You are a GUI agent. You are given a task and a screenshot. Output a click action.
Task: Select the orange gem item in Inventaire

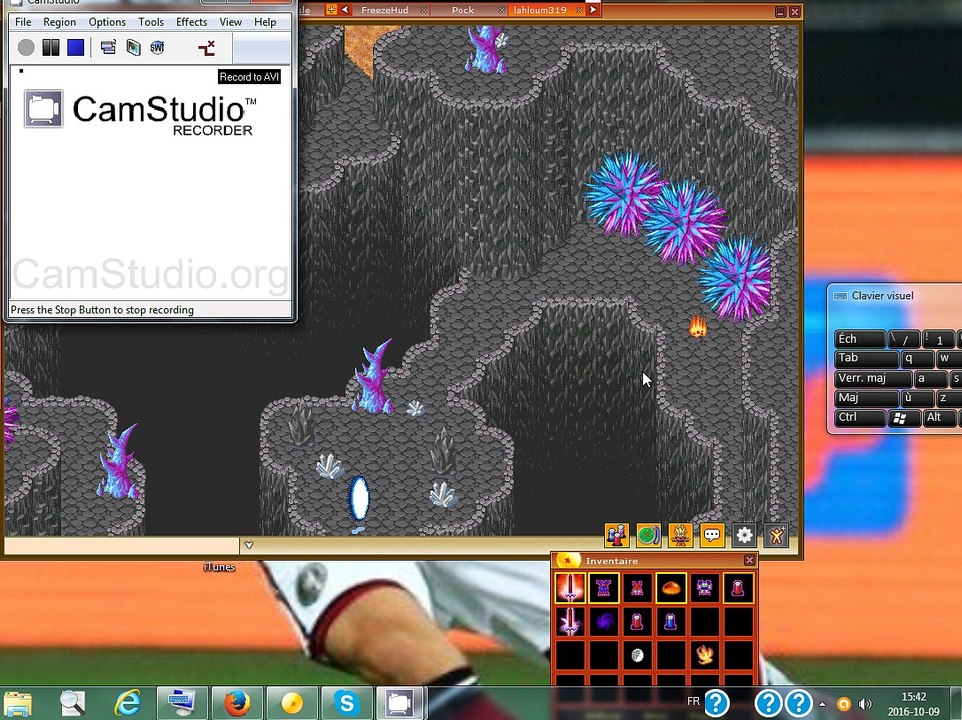tap(671, 588)
